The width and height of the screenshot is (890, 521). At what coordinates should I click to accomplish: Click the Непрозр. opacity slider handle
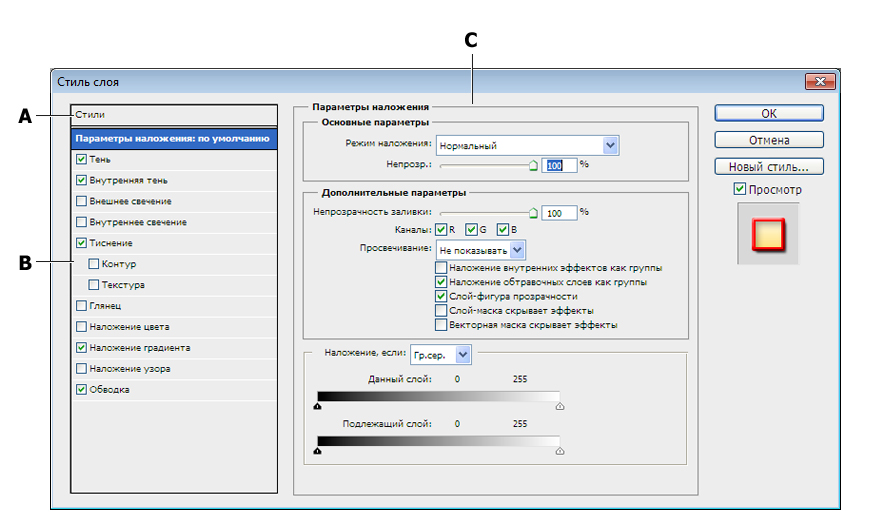pos(533,165)
